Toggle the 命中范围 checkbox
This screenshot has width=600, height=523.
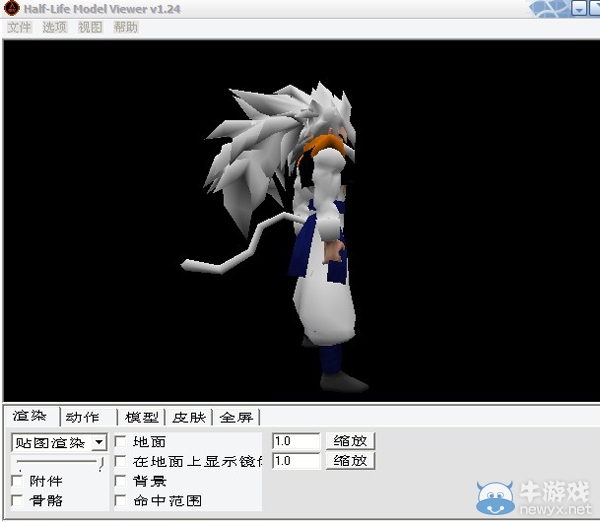pos(120,500)
